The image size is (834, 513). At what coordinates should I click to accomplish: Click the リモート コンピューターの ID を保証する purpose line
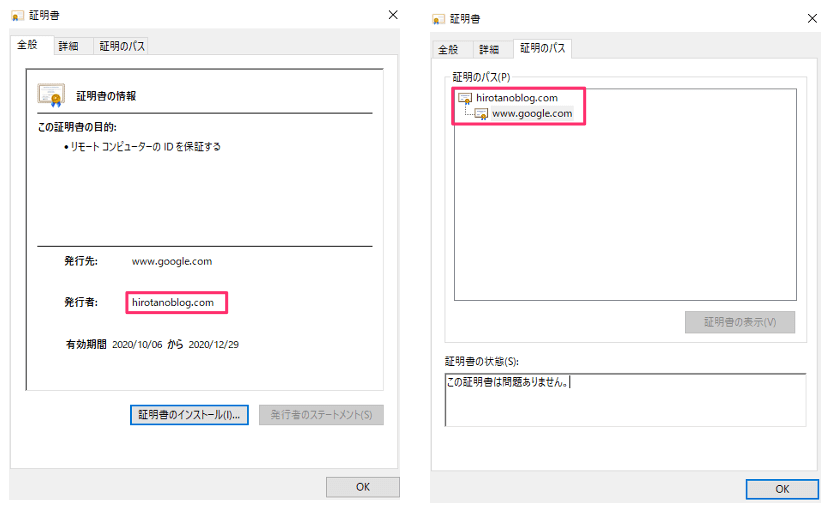145,147
